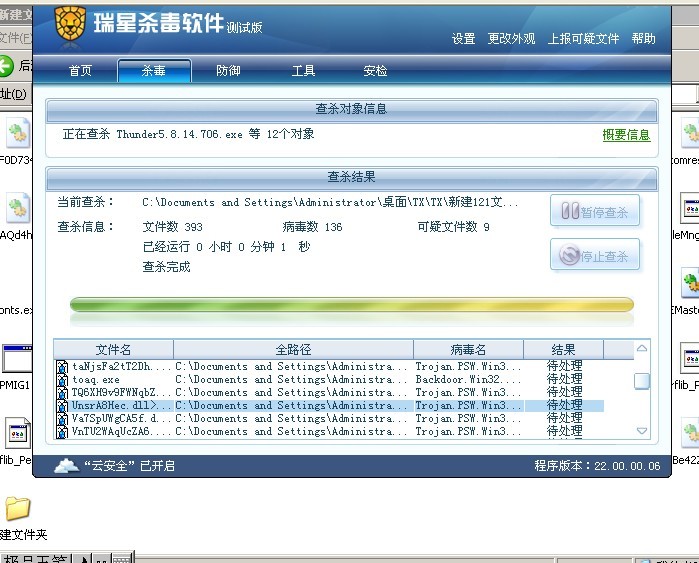The image size is (699, 563).
Task: Click the 查杀结果 section header
Action: (x=352, y=178)
